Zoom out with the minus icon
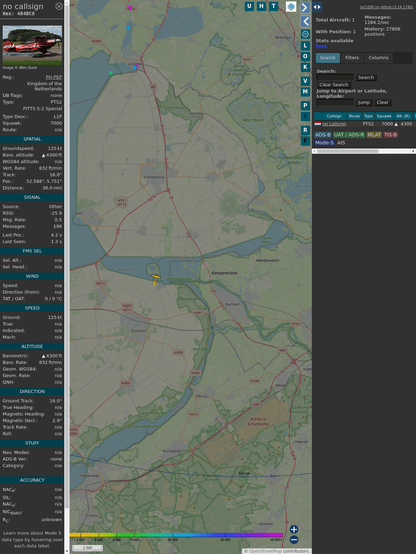The width and height of the screenshot is (416, 554). pyautogui.click(x=294, y=540)
